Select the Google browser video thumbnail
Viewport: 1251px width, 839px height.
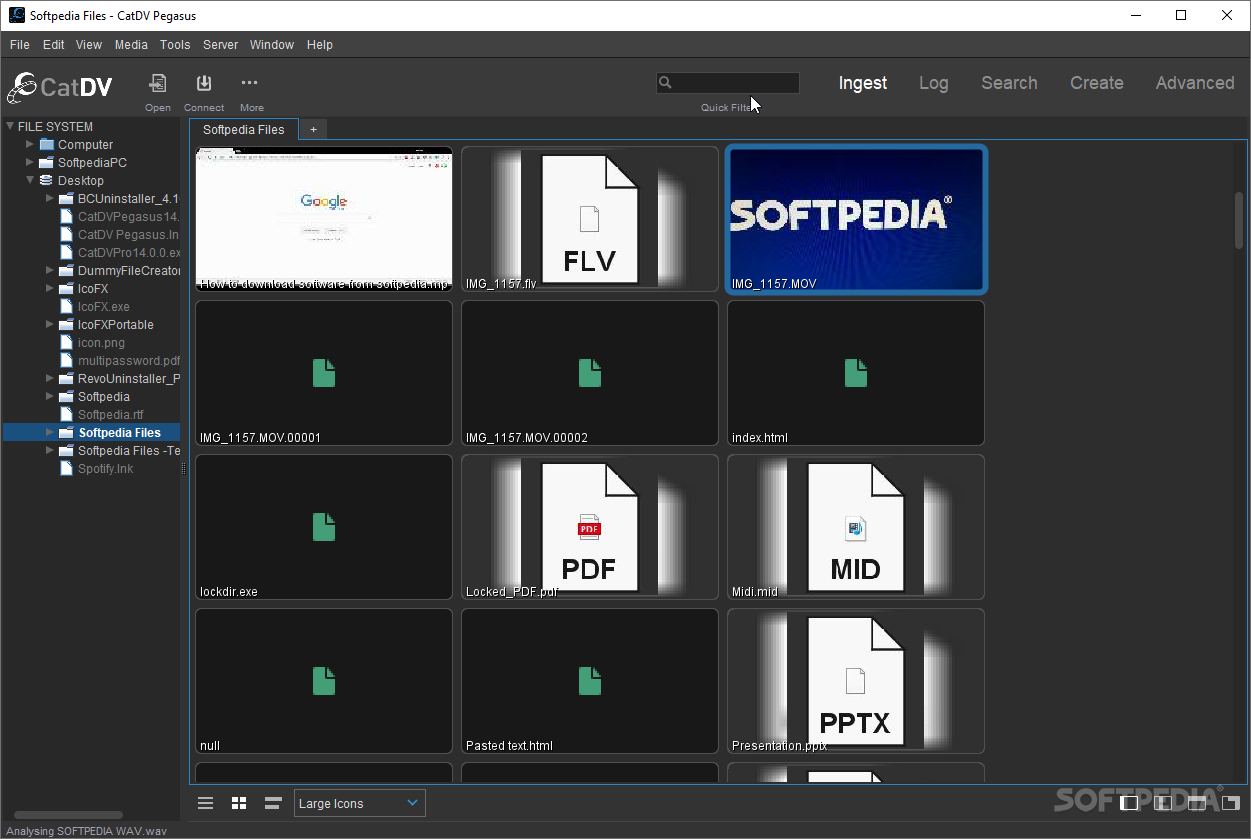point(324,219)
